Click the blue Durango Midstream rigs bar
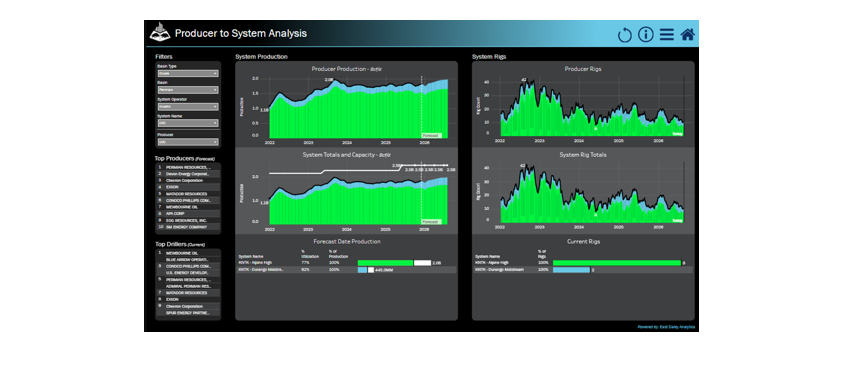The width and height of the screenshot is (859, 367). (x=571, y=270)
